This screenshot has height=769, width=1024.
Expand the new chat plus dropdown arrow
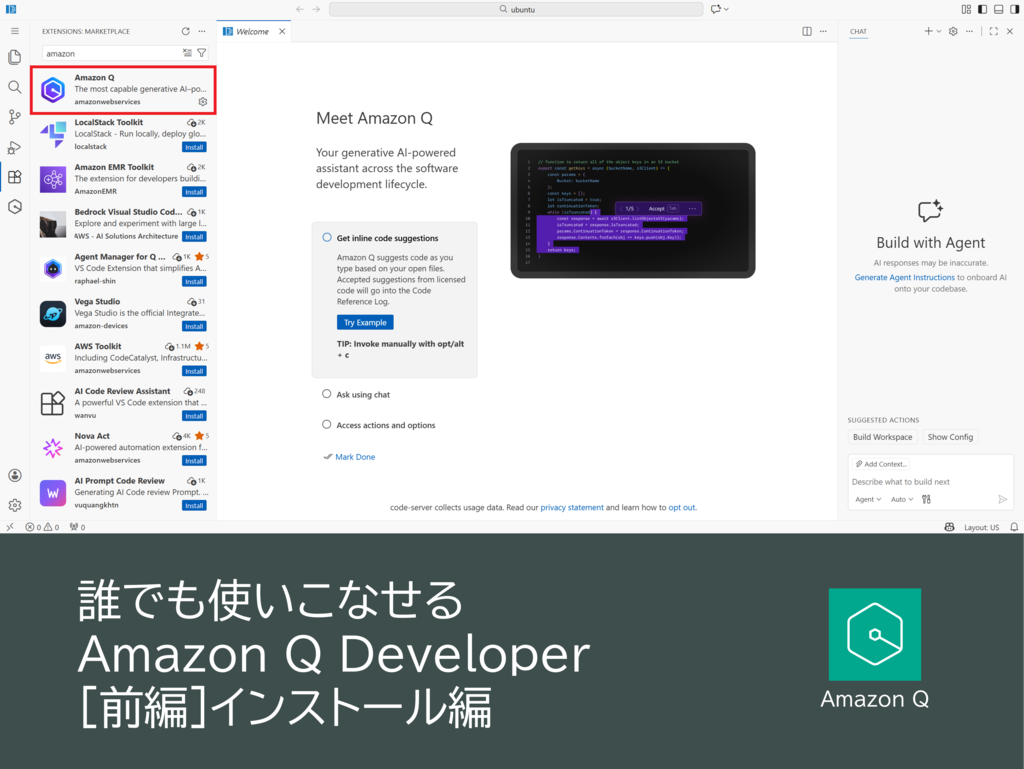939,32
